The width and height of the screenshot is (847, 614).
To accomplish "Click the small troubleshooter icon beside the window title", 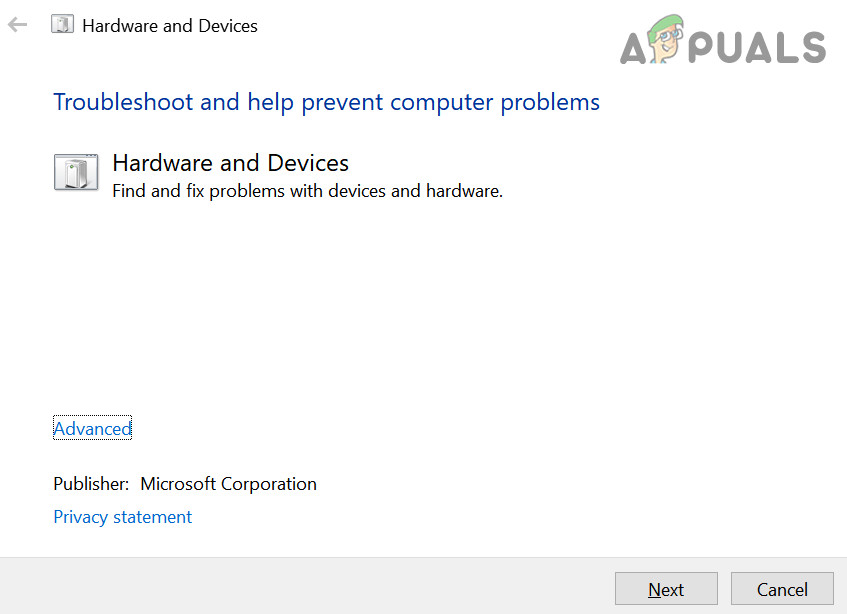I will point(62,25).
